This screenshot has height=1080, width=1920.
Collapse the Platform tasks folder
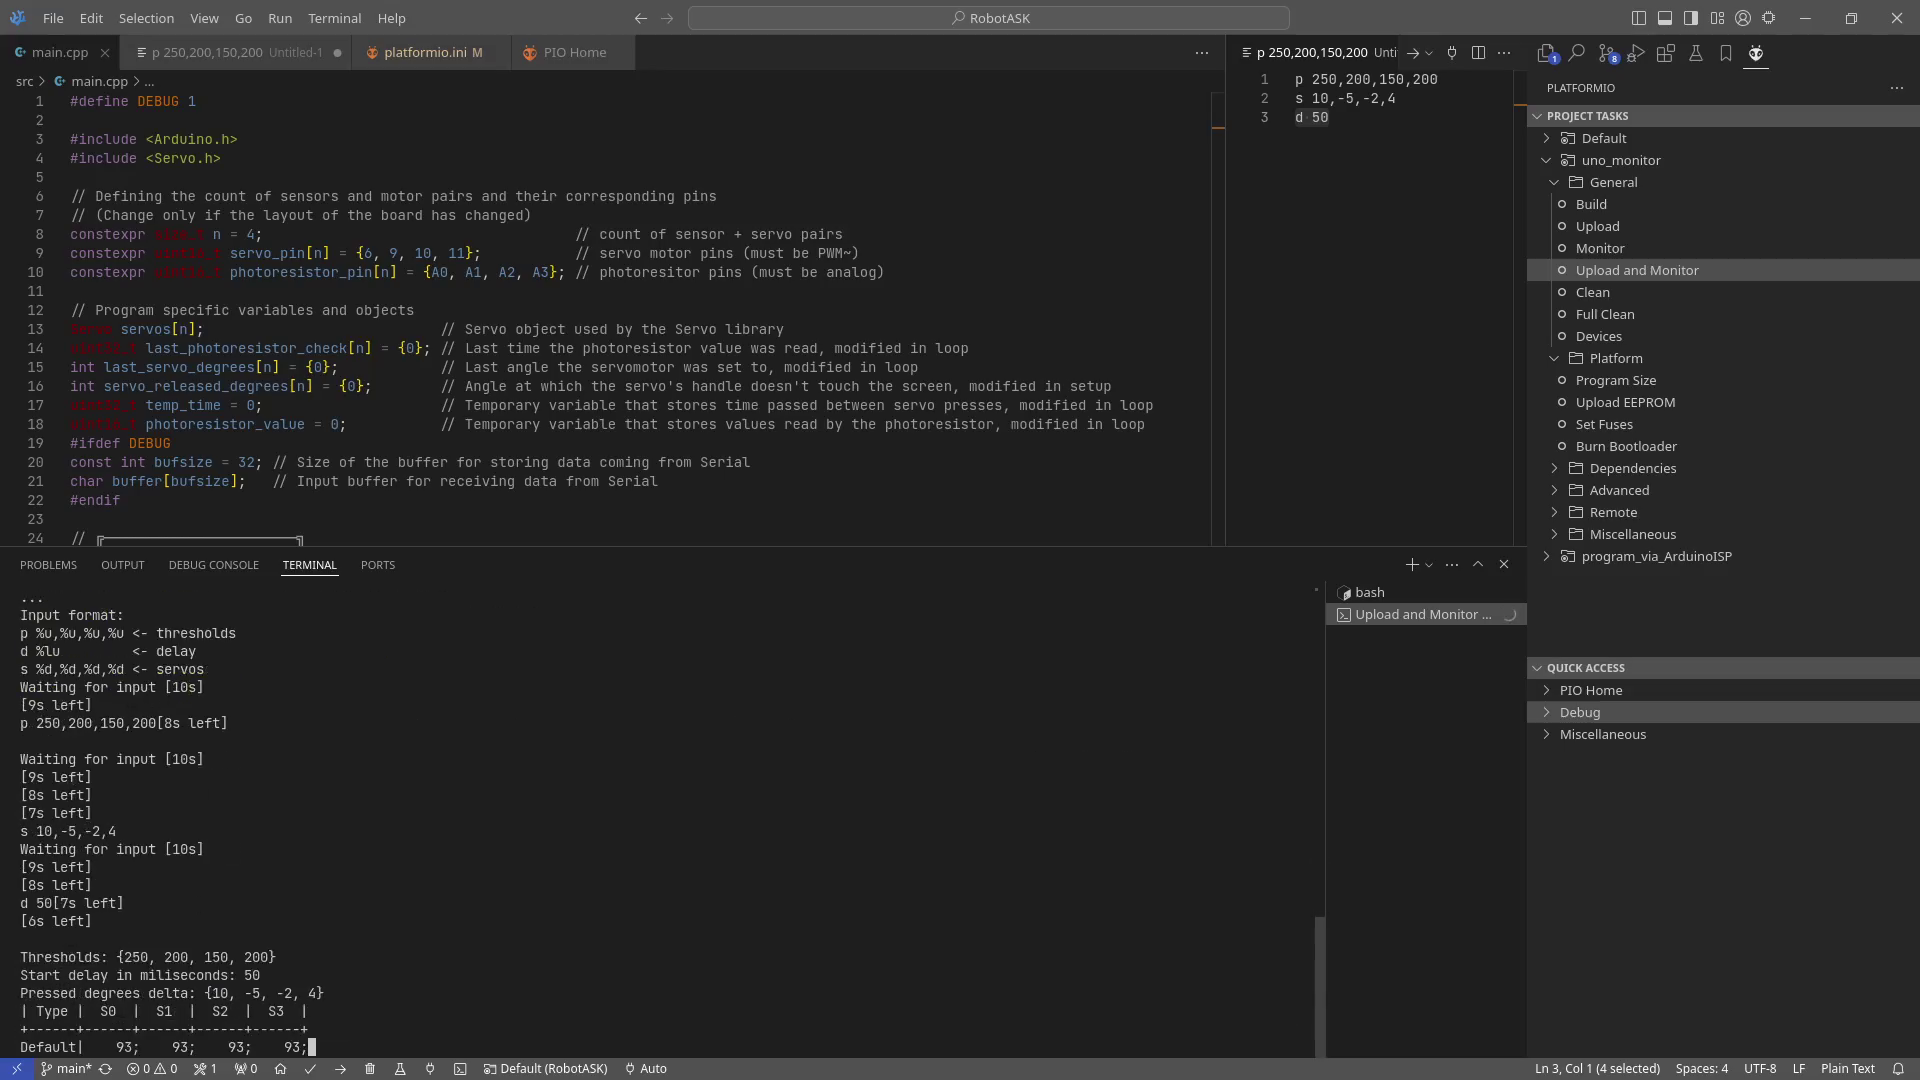[x=1555, y=358]
